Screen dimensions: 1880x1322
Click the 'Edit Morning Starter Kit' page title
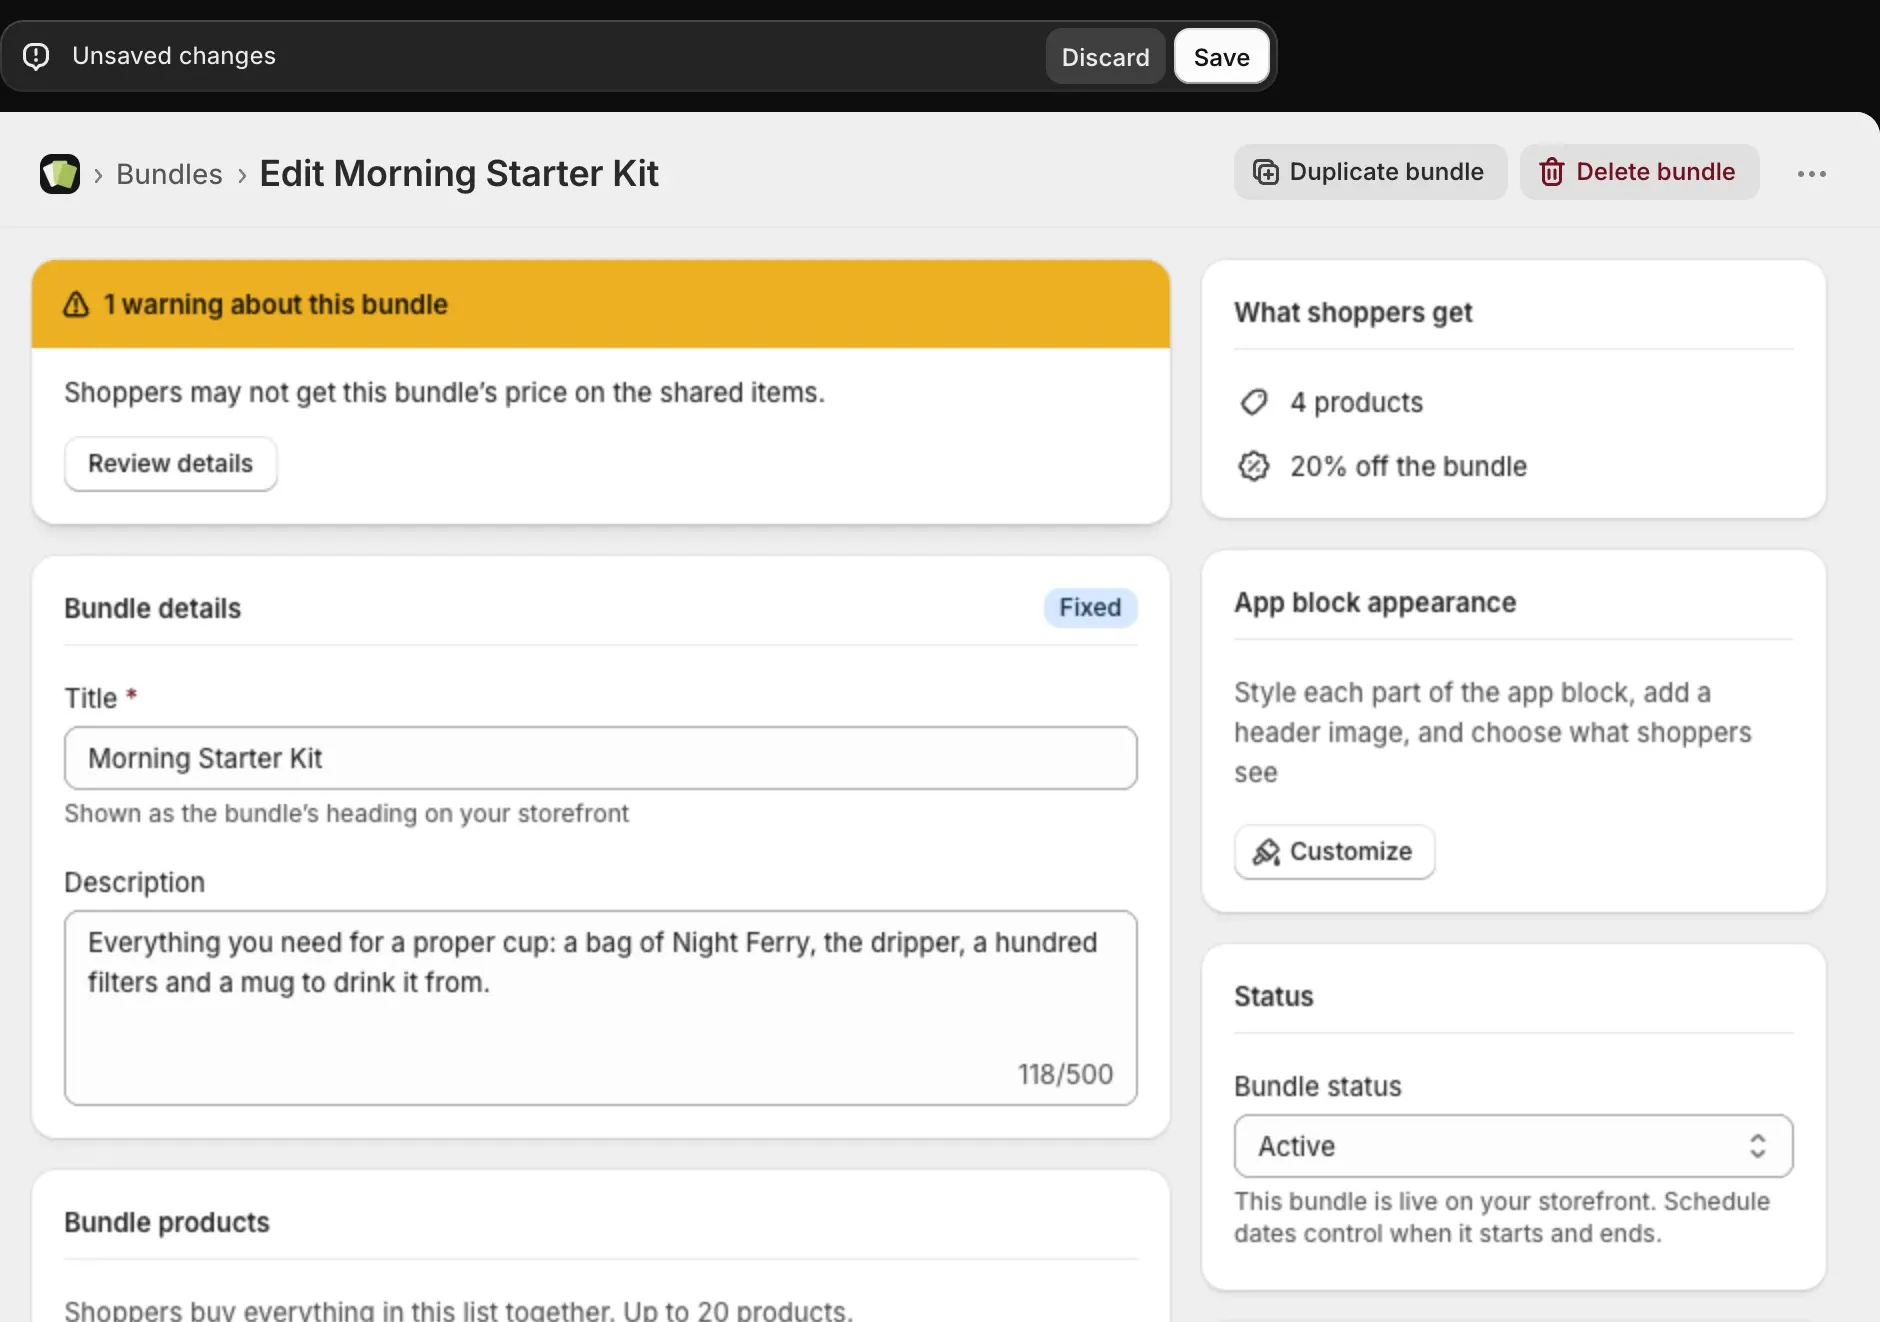point(459,174)
